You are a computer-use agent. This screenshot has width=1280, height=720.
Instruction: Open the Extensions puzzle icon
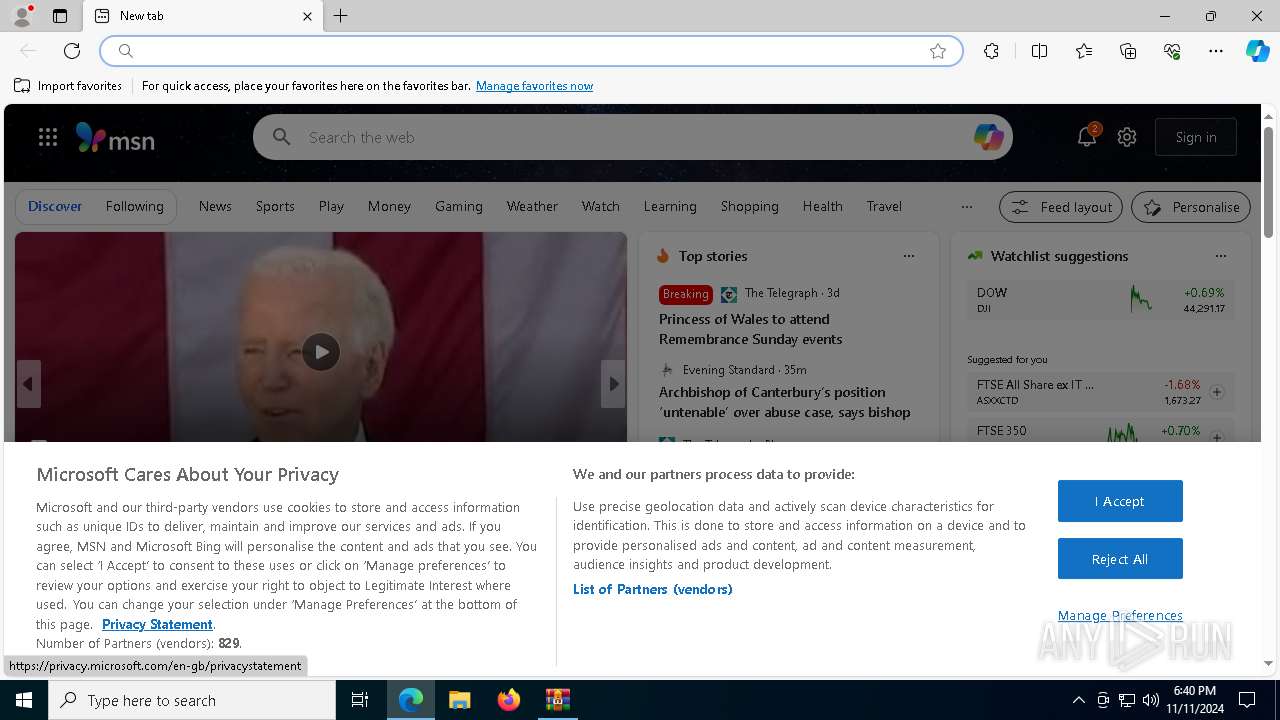991,51
